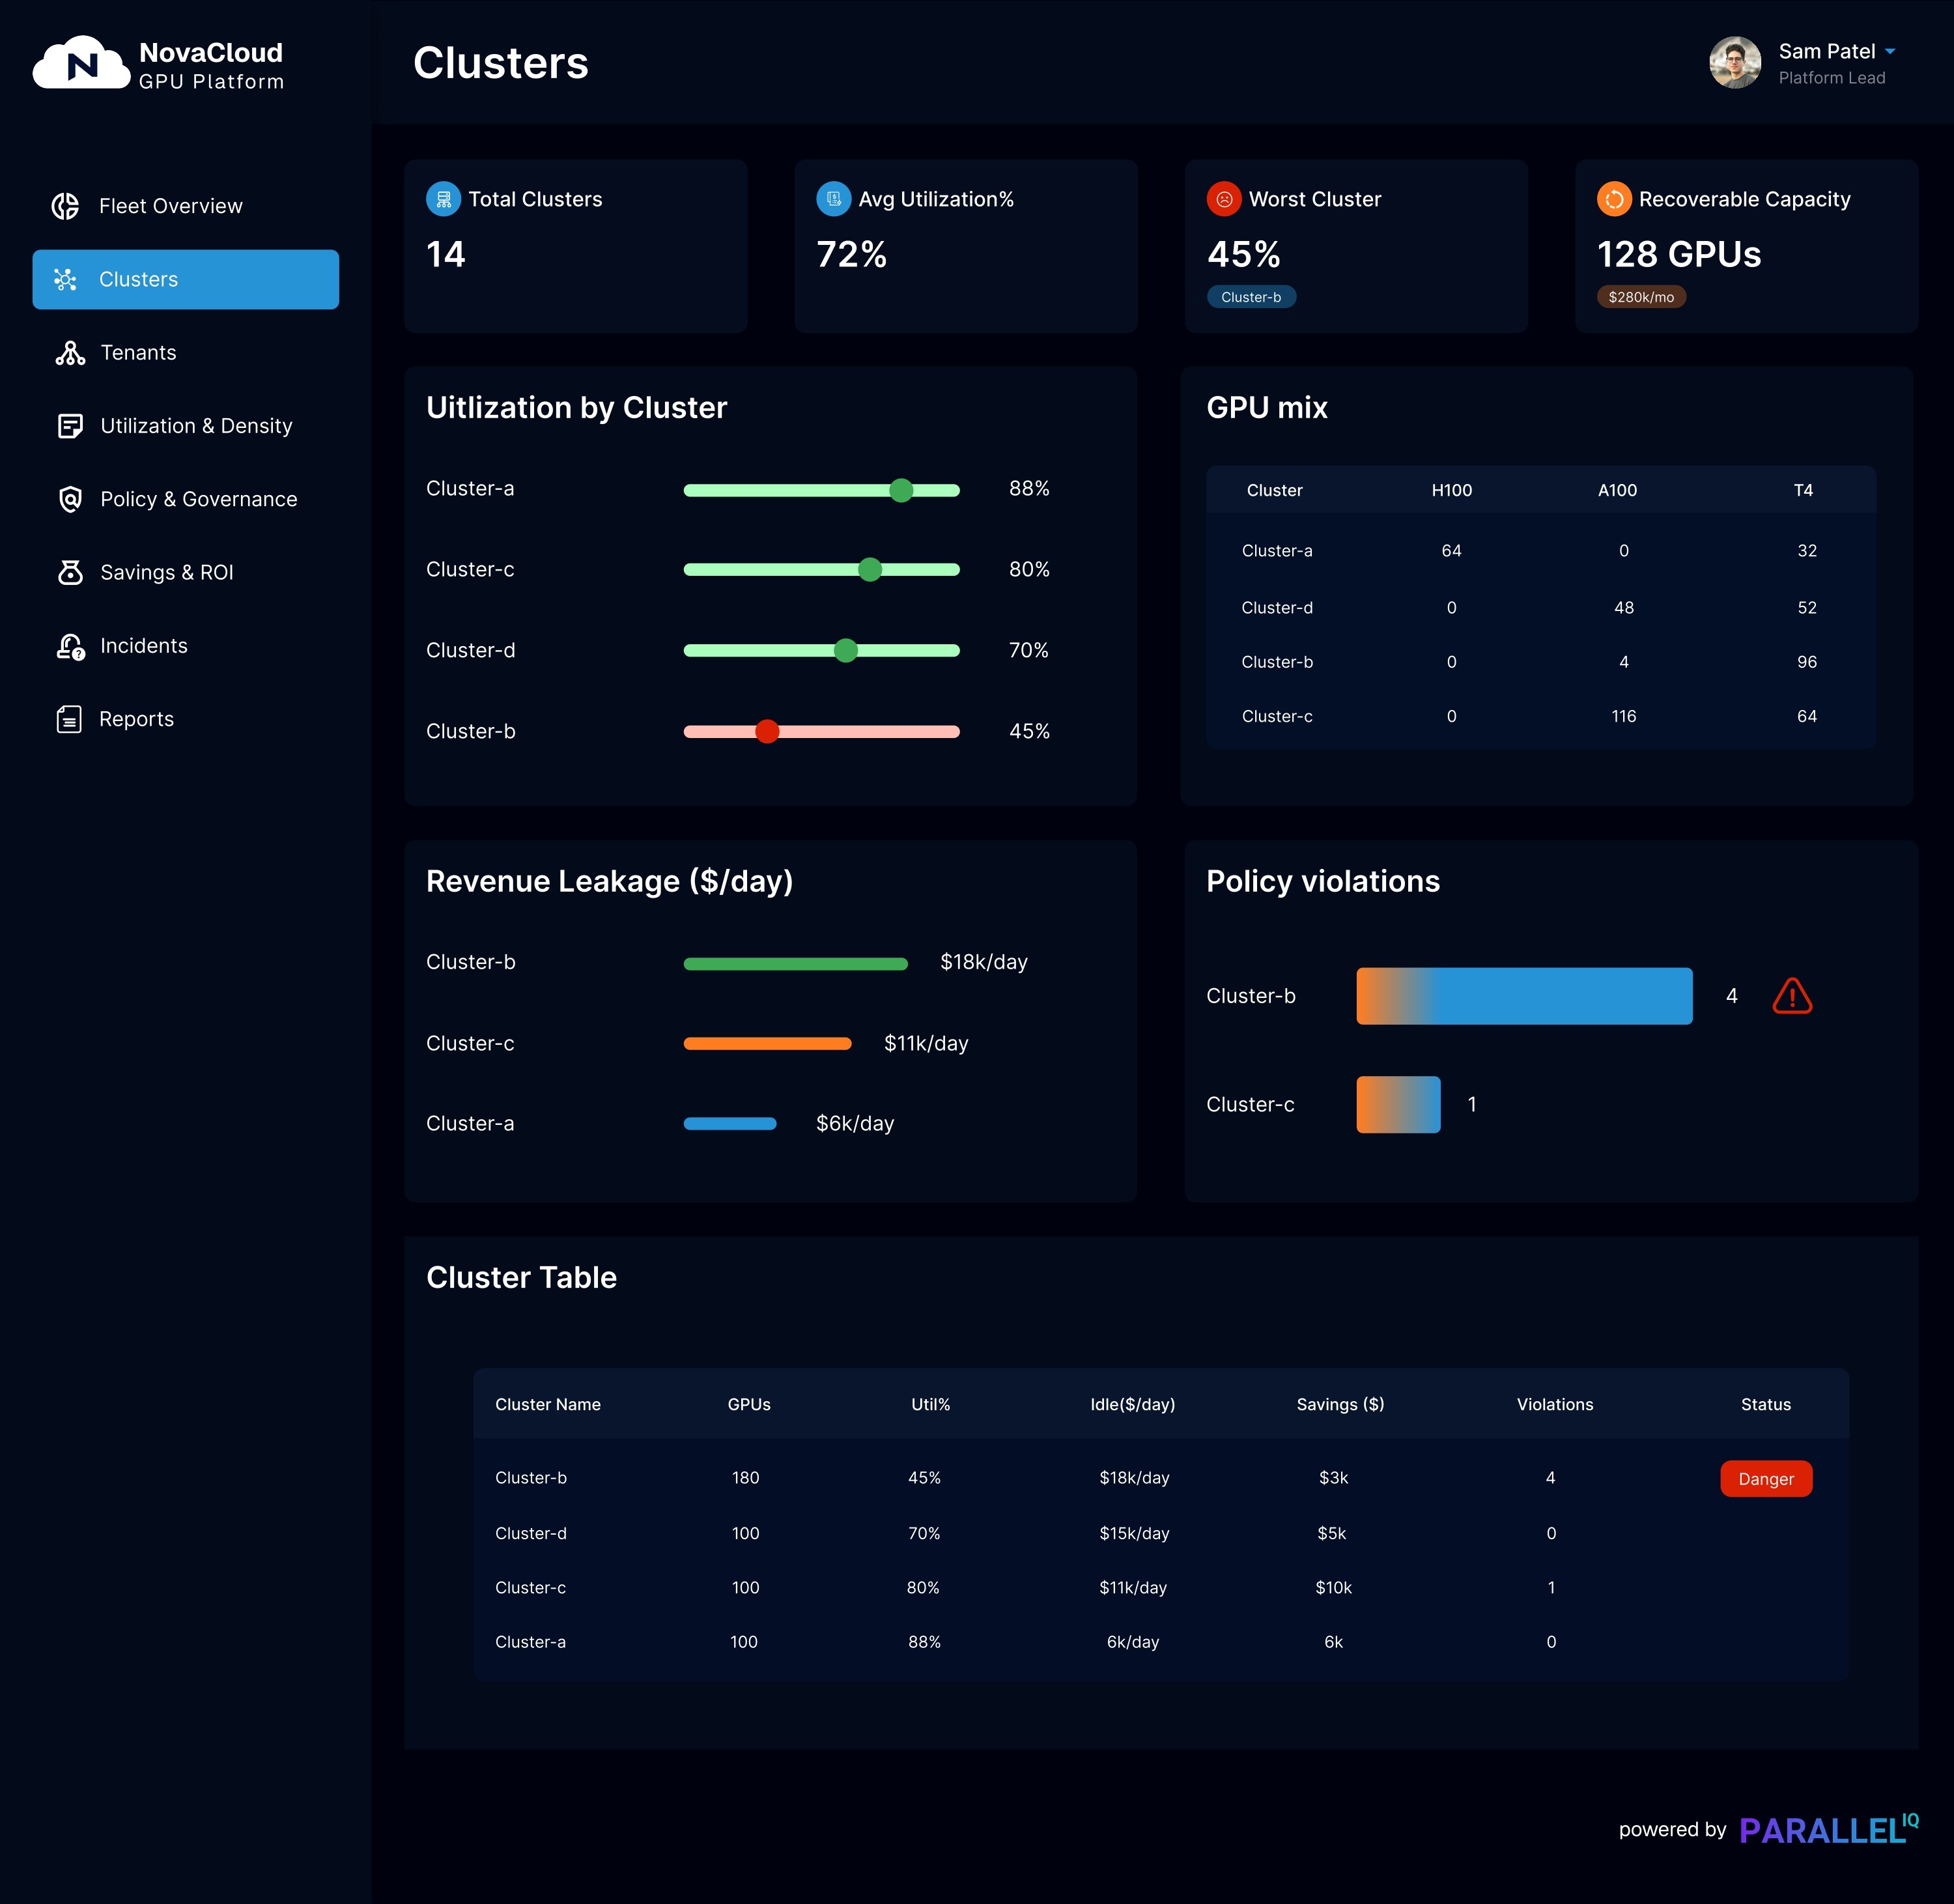1954x1904 pixels.
Task: Click the NovaCloud cloud logo
Action: pos(81,64)
